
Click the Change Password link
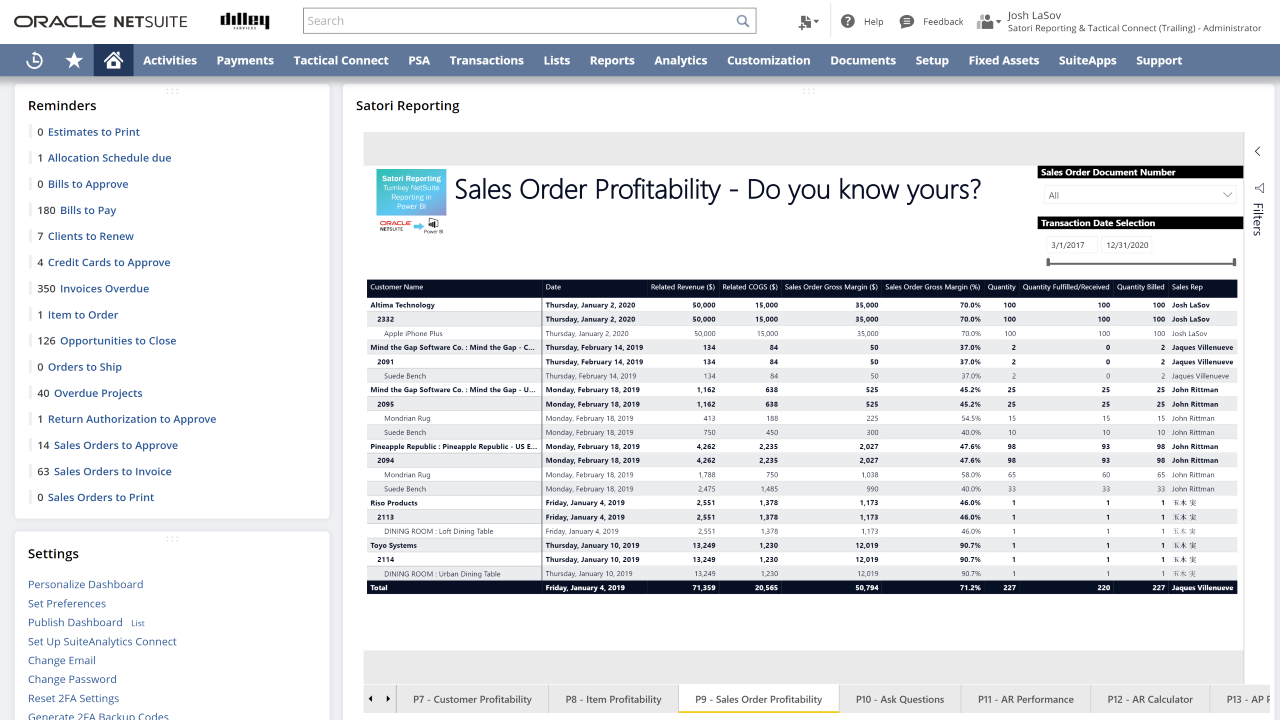[x=72, y=679]
